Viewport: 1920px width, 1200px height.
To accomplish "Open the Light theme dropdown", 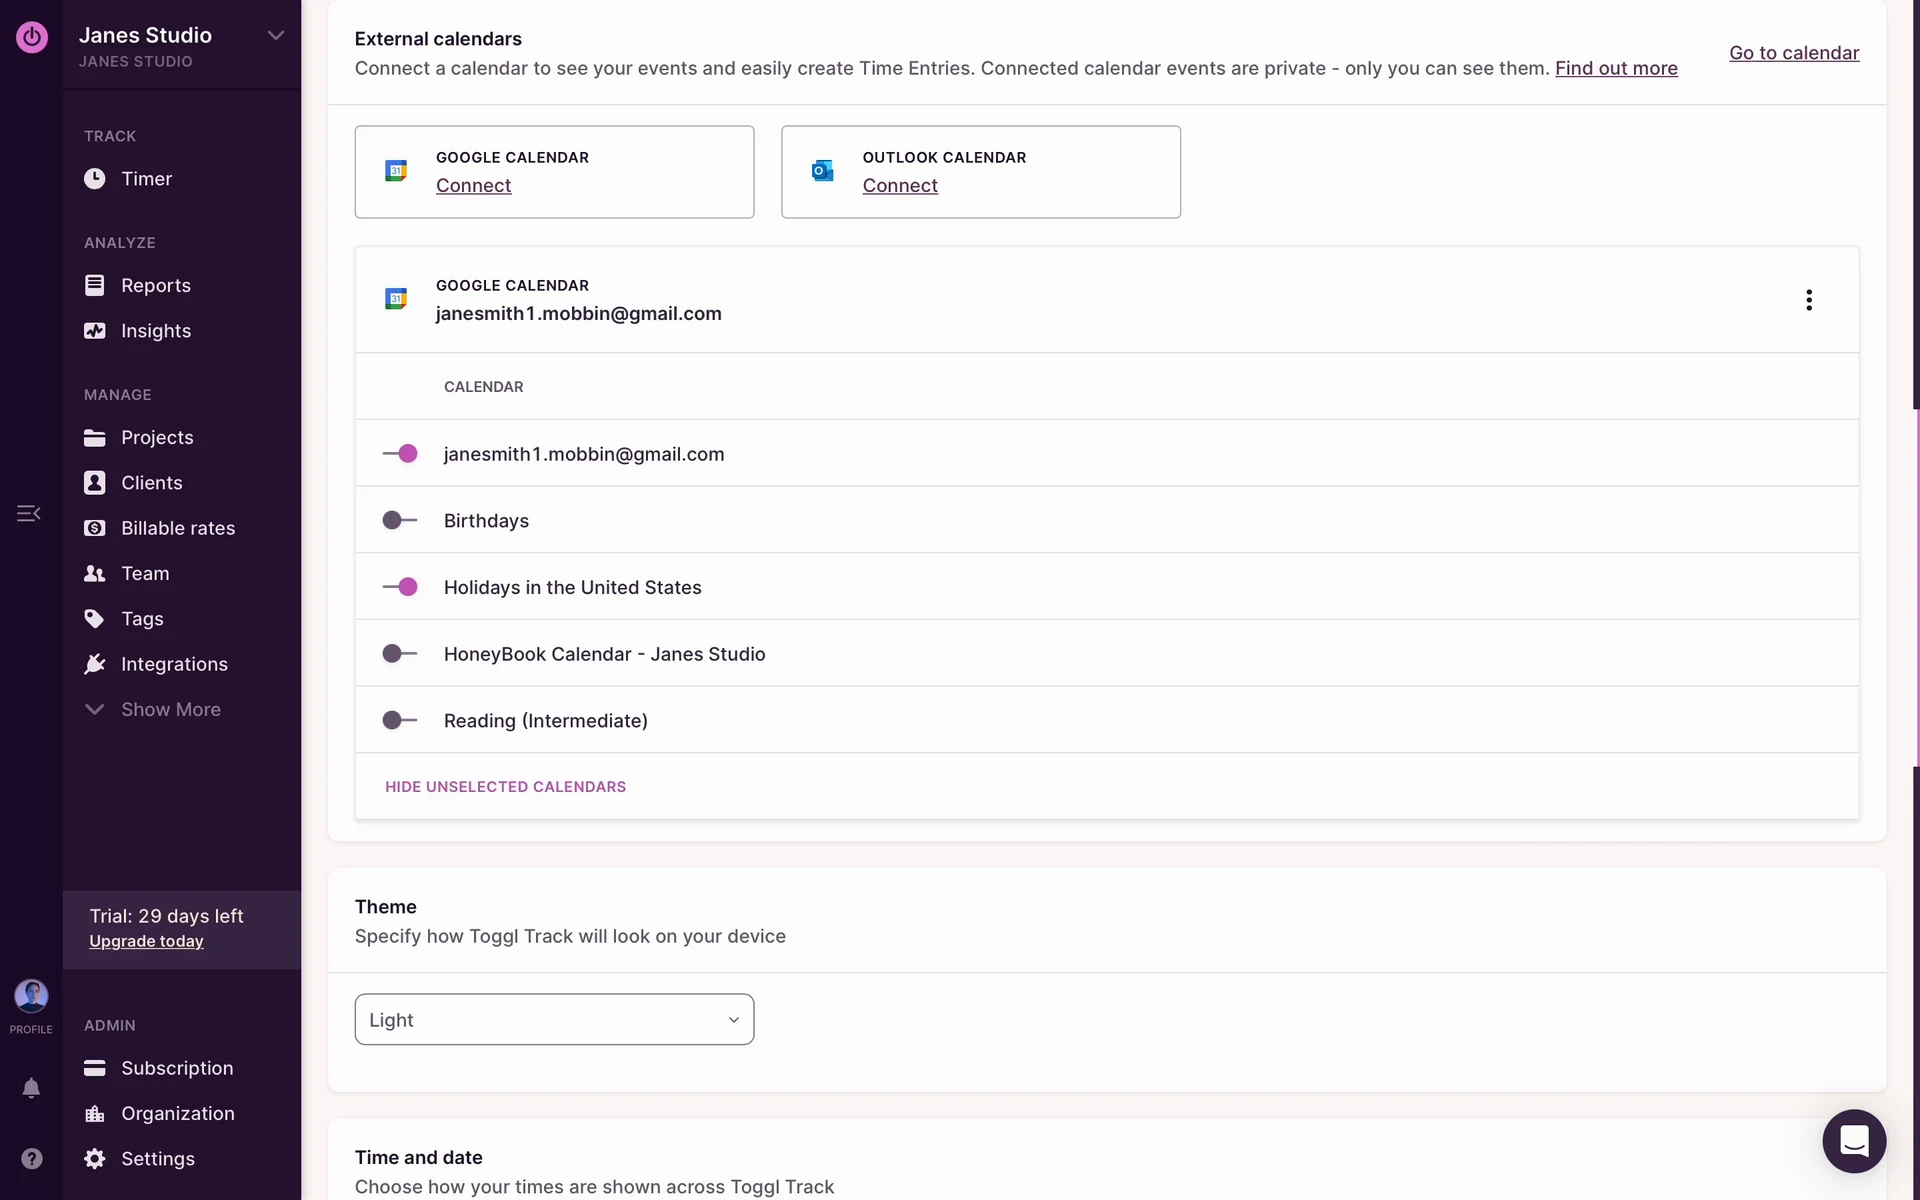I will click(554, 1019).
